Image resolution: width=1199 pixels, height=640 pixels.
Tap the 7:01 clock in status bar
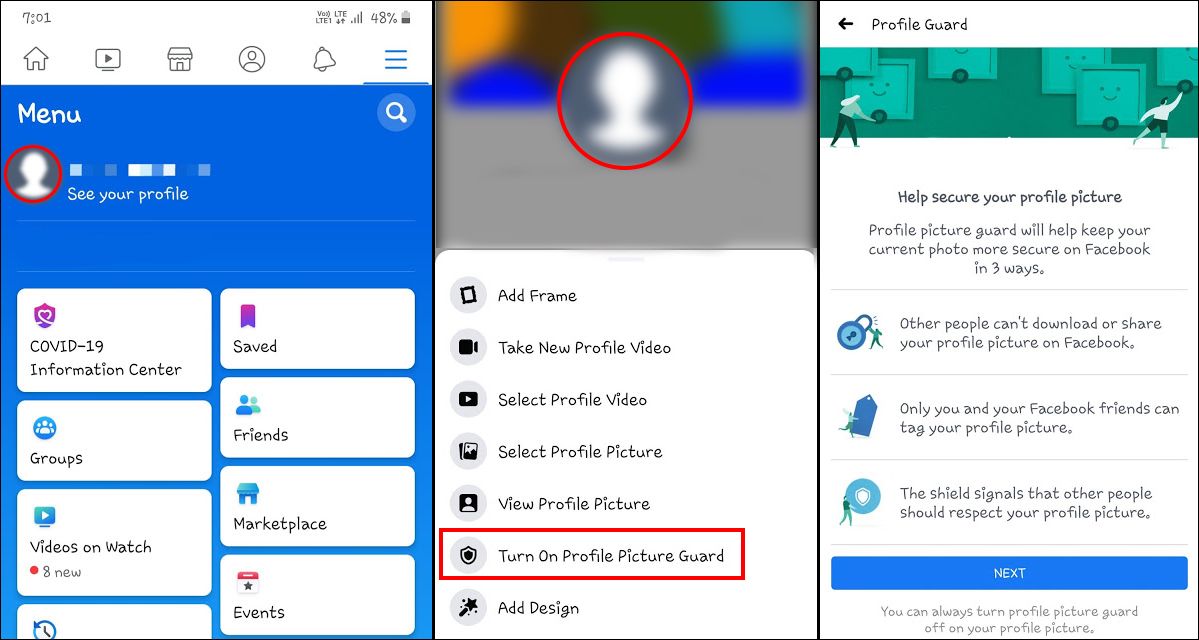click(37, 17)
